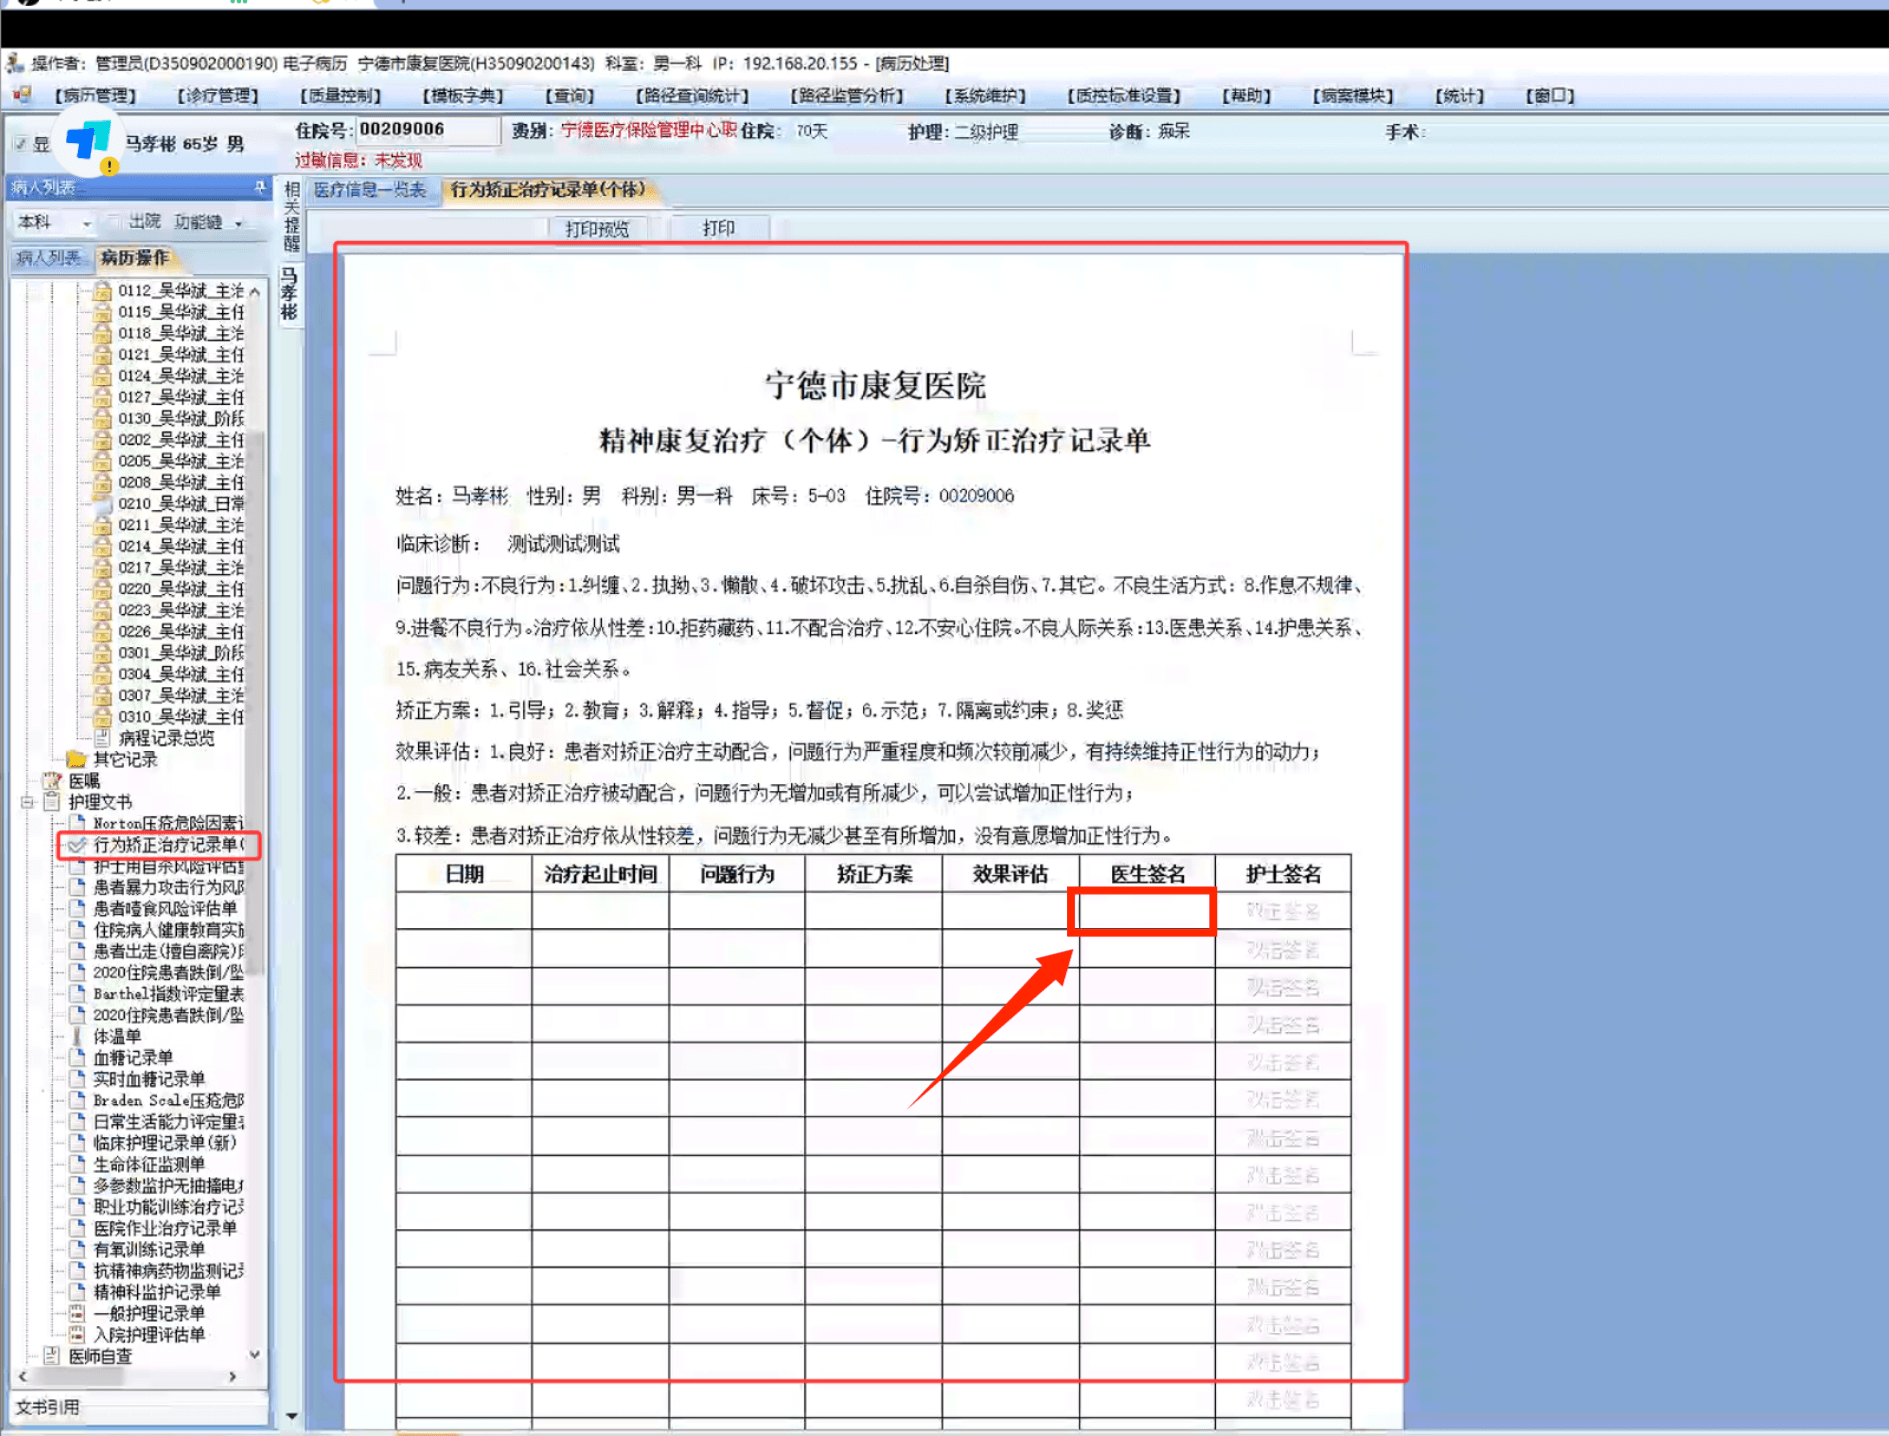The height and width of the screenshot is (1436, 1889).
Task: Click the down arrow below 马孝彬 side tab
Action: pyautogui.click(x=291, y=1415)
